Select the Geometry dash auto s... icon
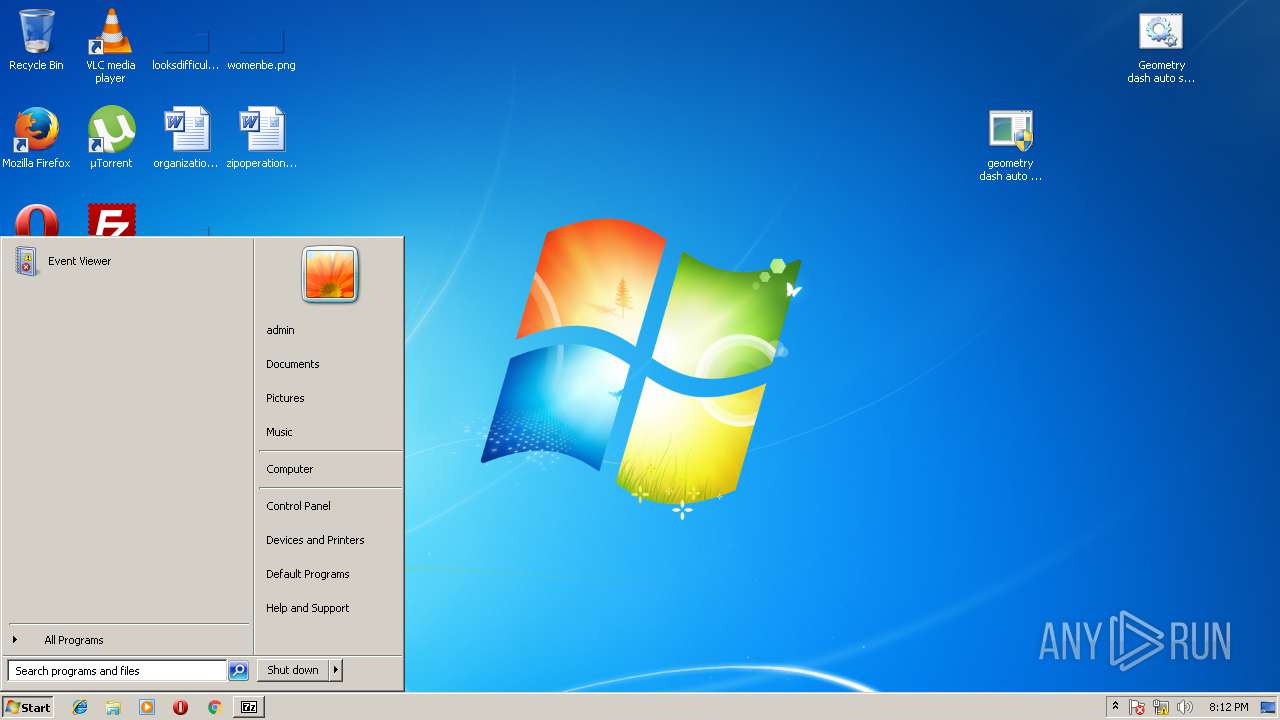 click(x=1161, y=48)
